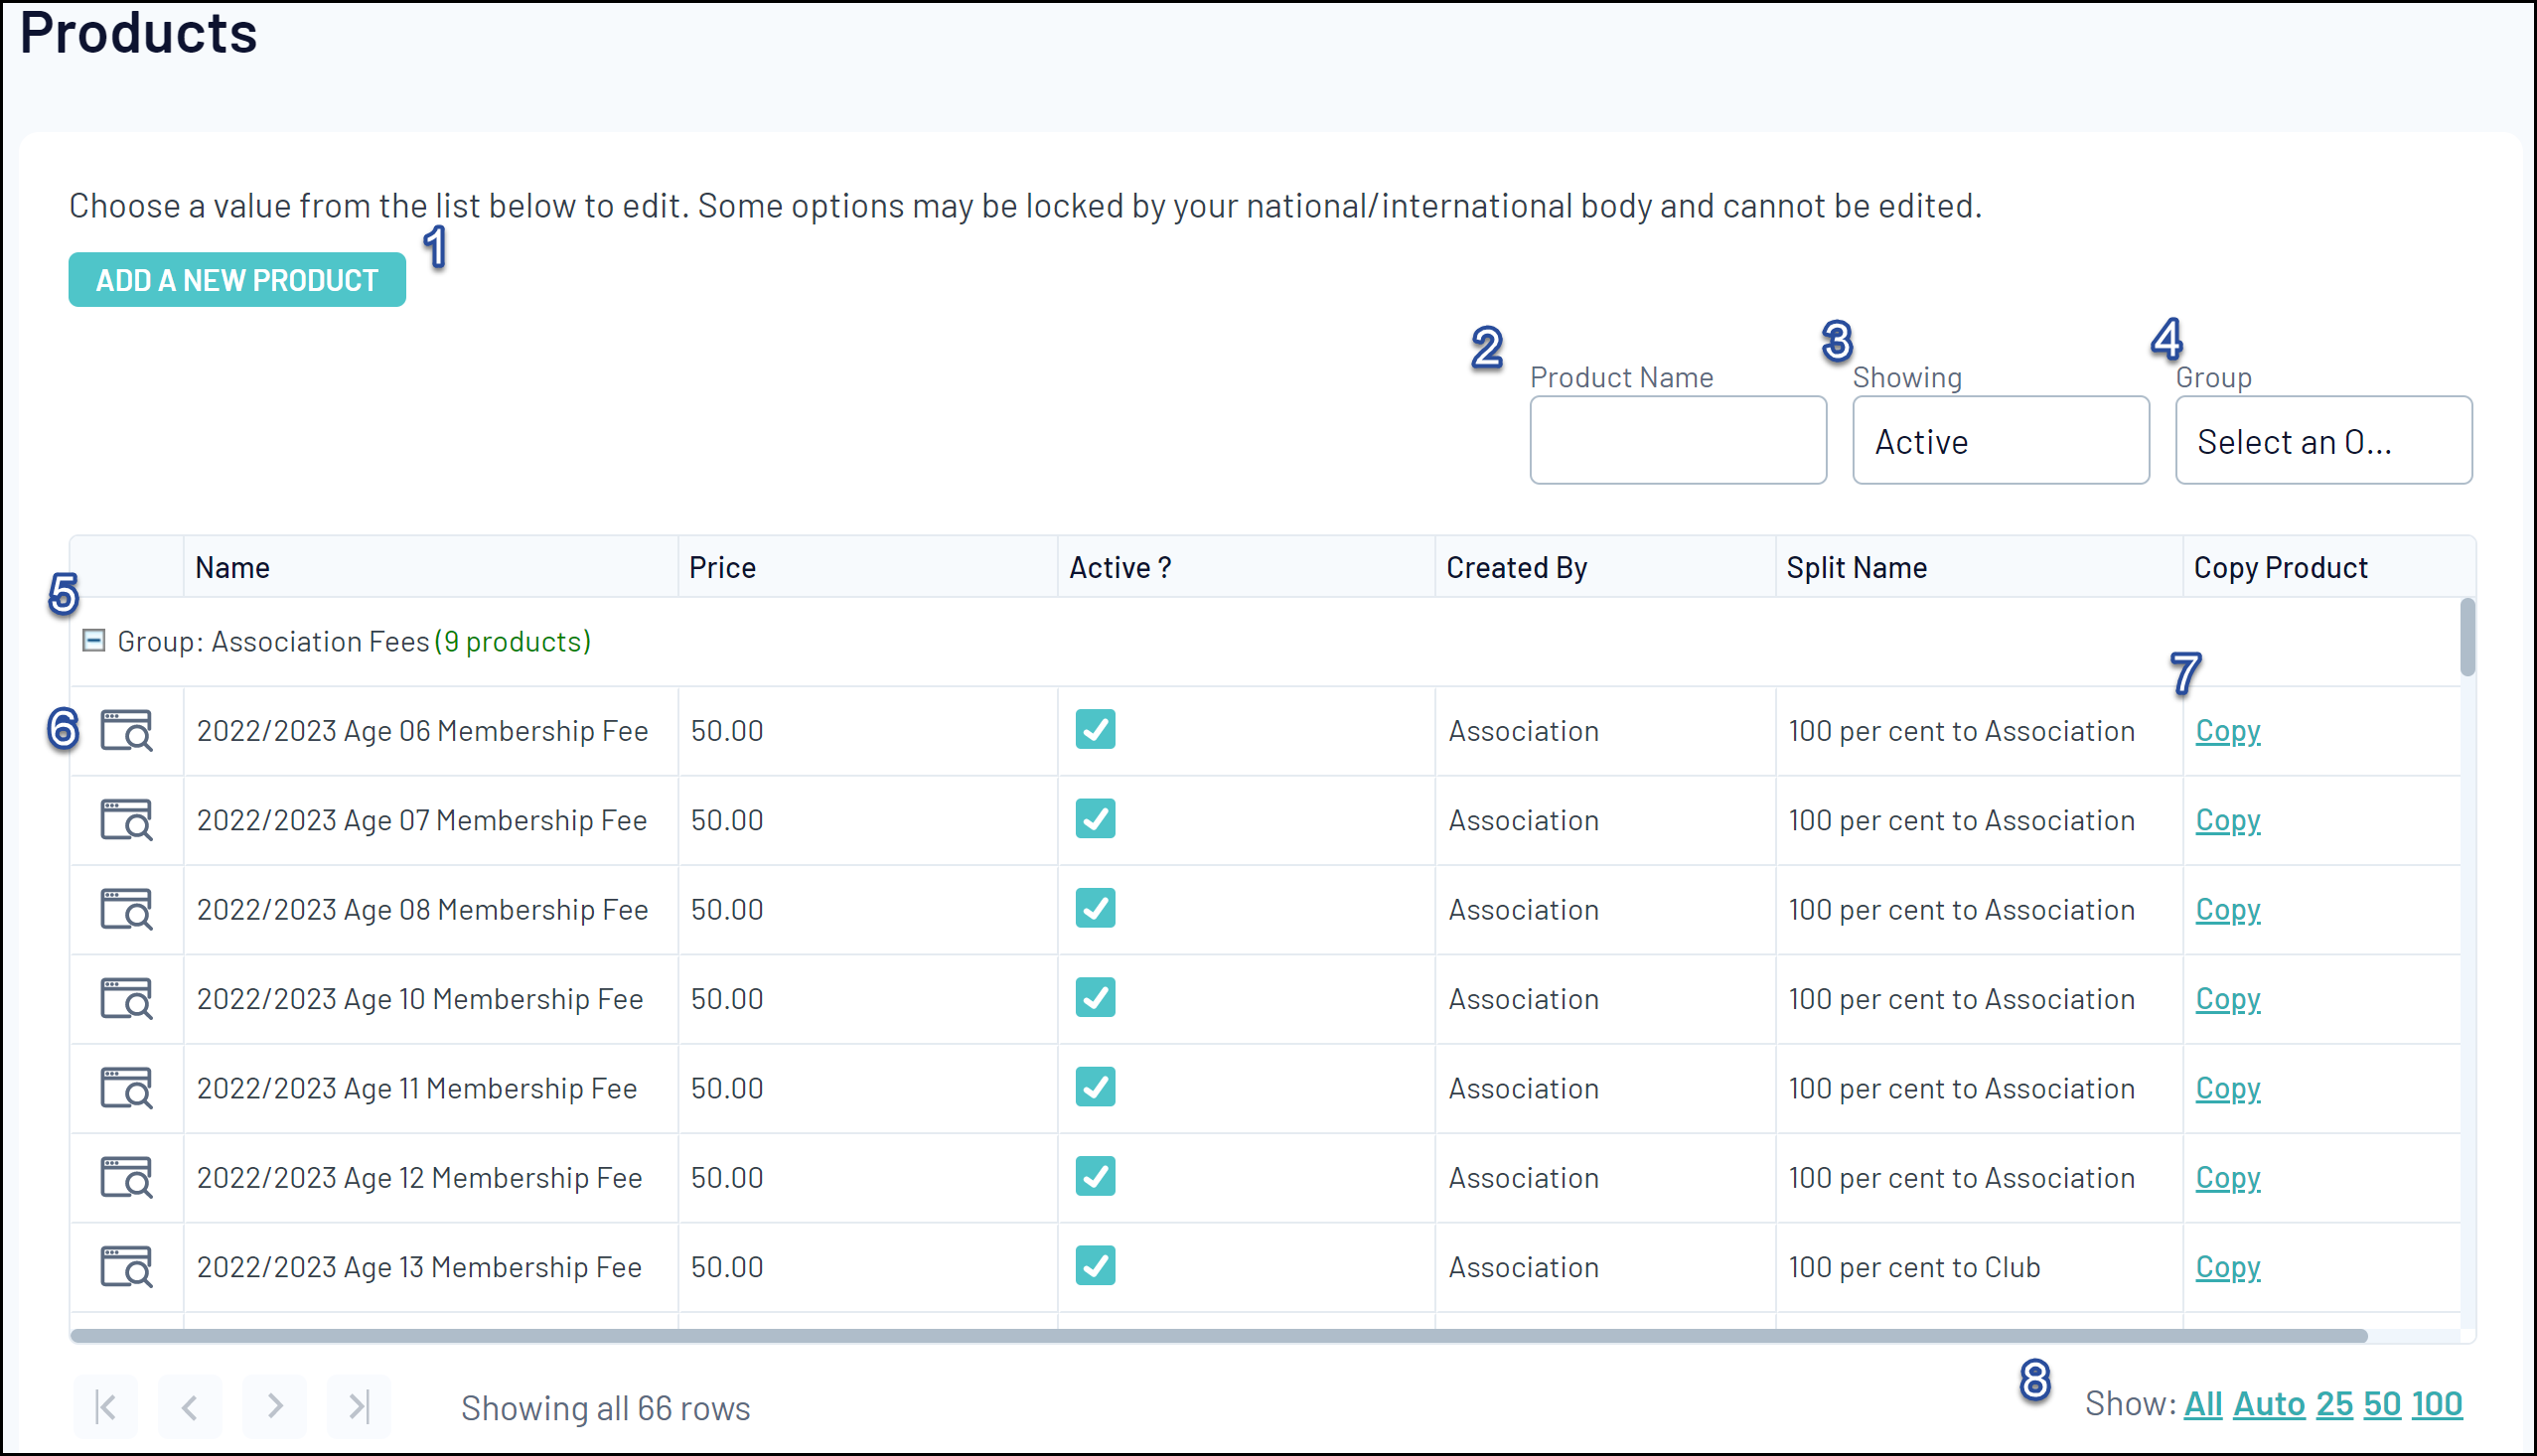Open view icon for Age 11 Membership Fee
Screen dimensions: 2537x1456
click(x=126, y=1088)
